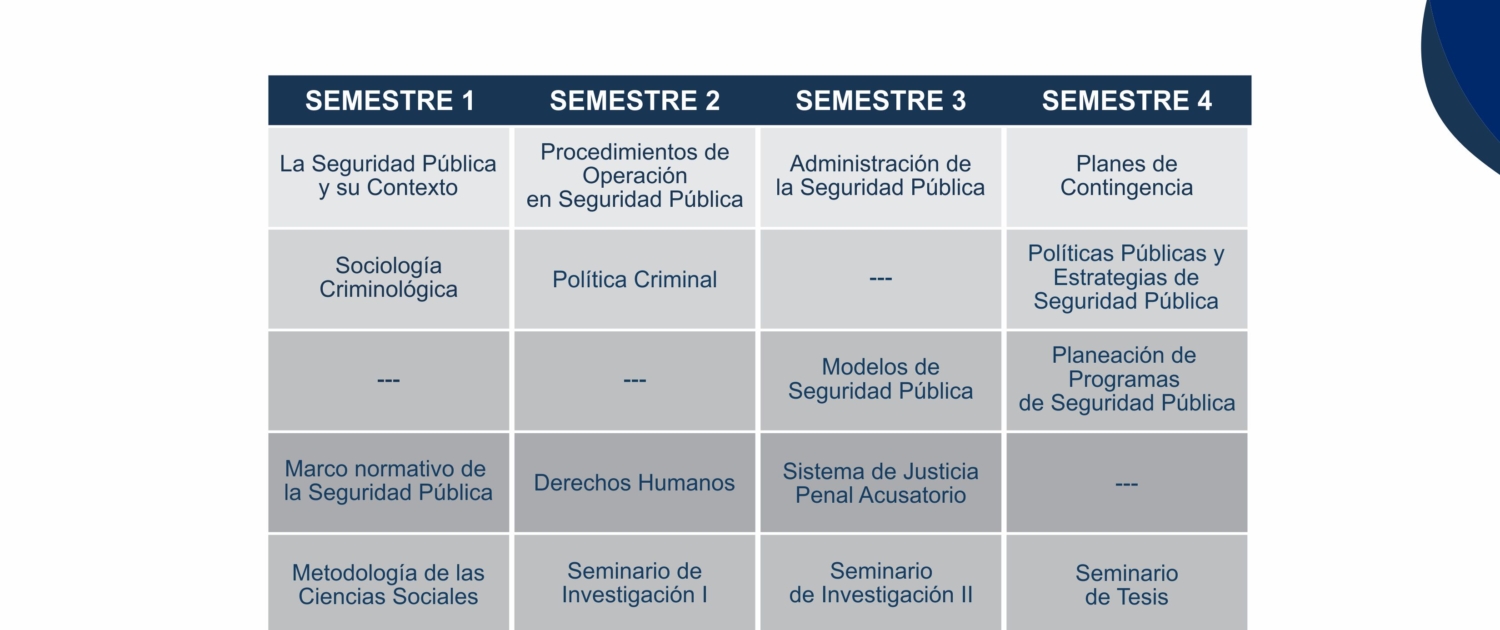Click the SEMESTRE 1 column header
The width and height of the screenshot is (1500, 630).
(389, 101)
